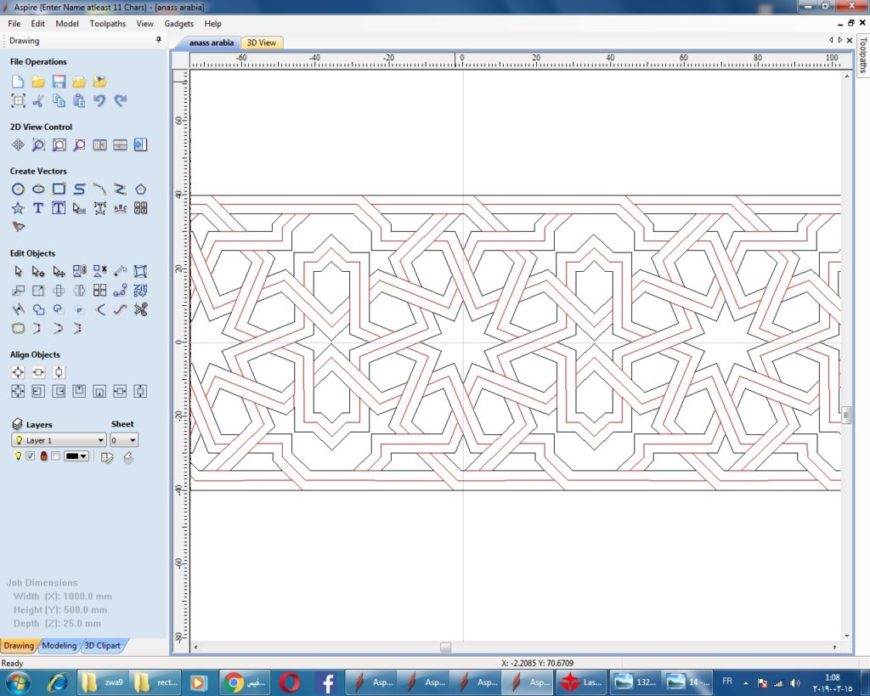This screenshot has height=696, width=870.
Task: Toggle the layer active checkbox
Action: point(29,456)
